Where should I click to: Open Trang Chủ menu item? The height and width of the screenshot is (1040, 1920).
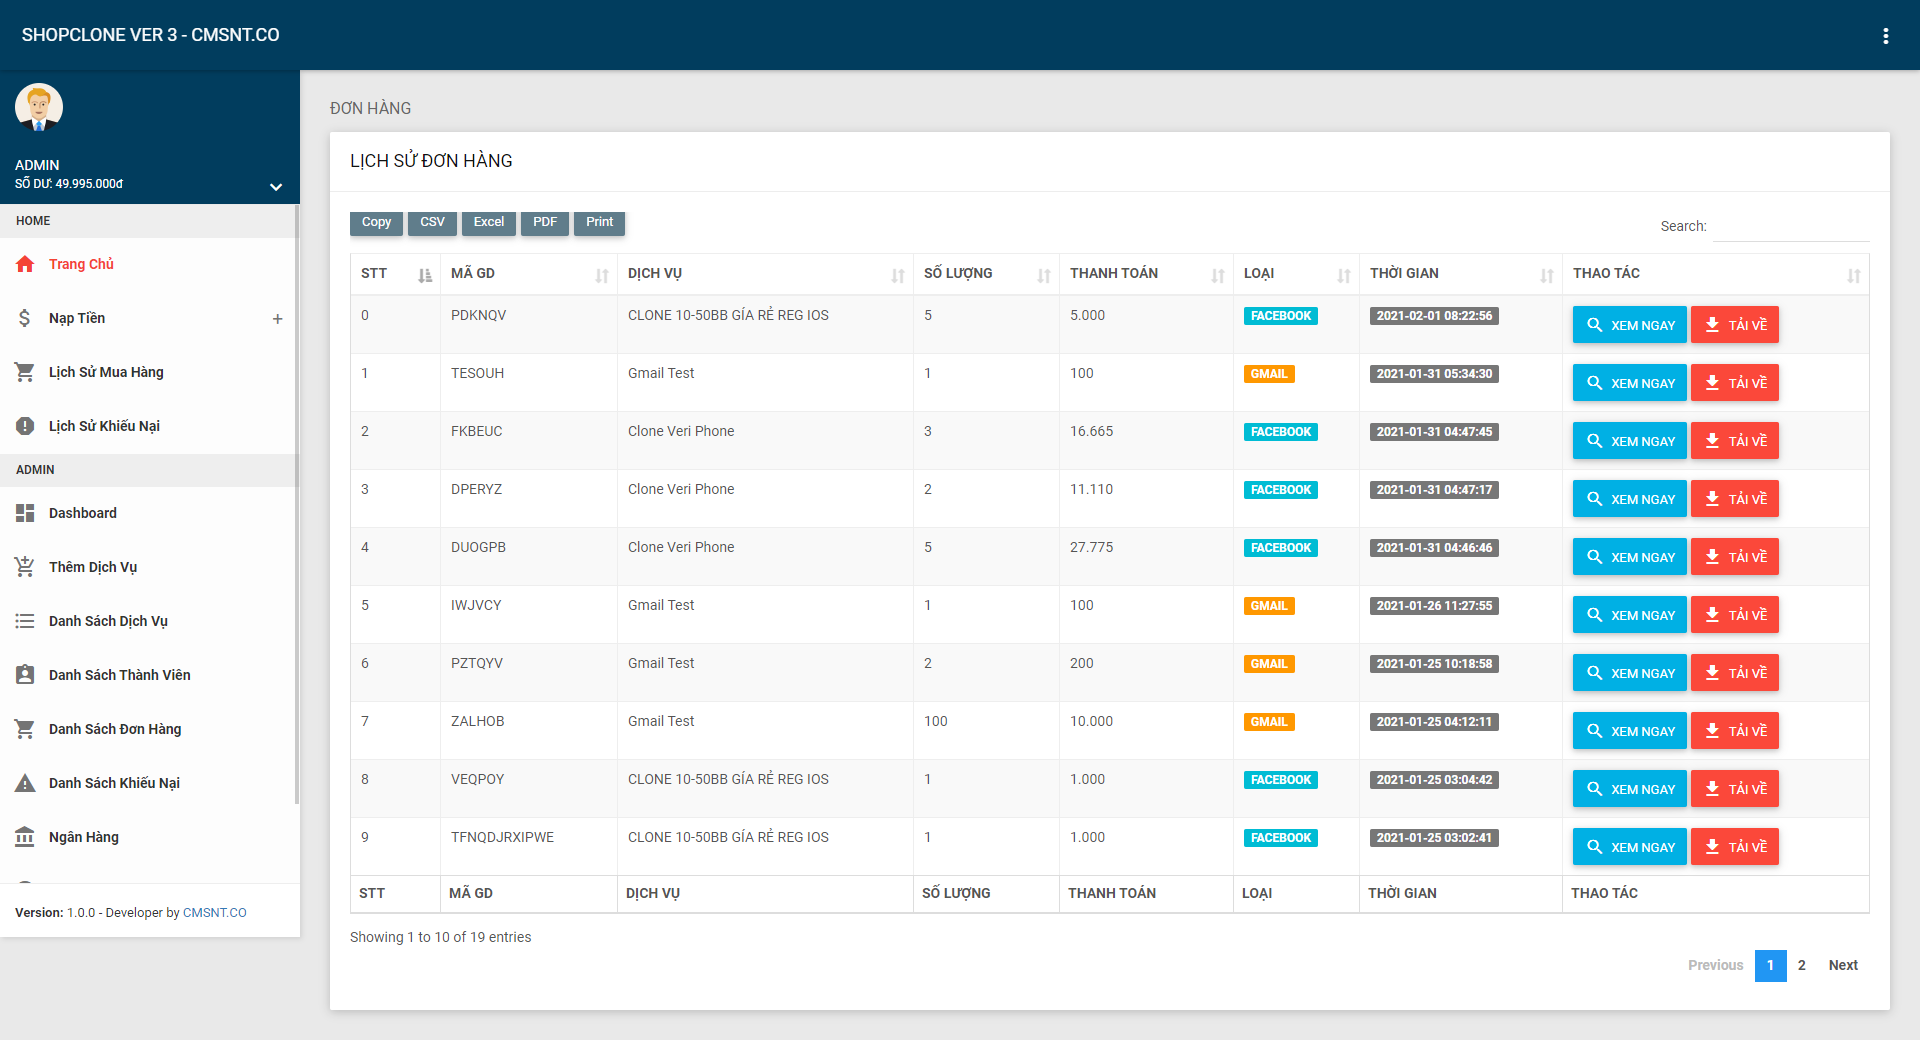point(150,264)
